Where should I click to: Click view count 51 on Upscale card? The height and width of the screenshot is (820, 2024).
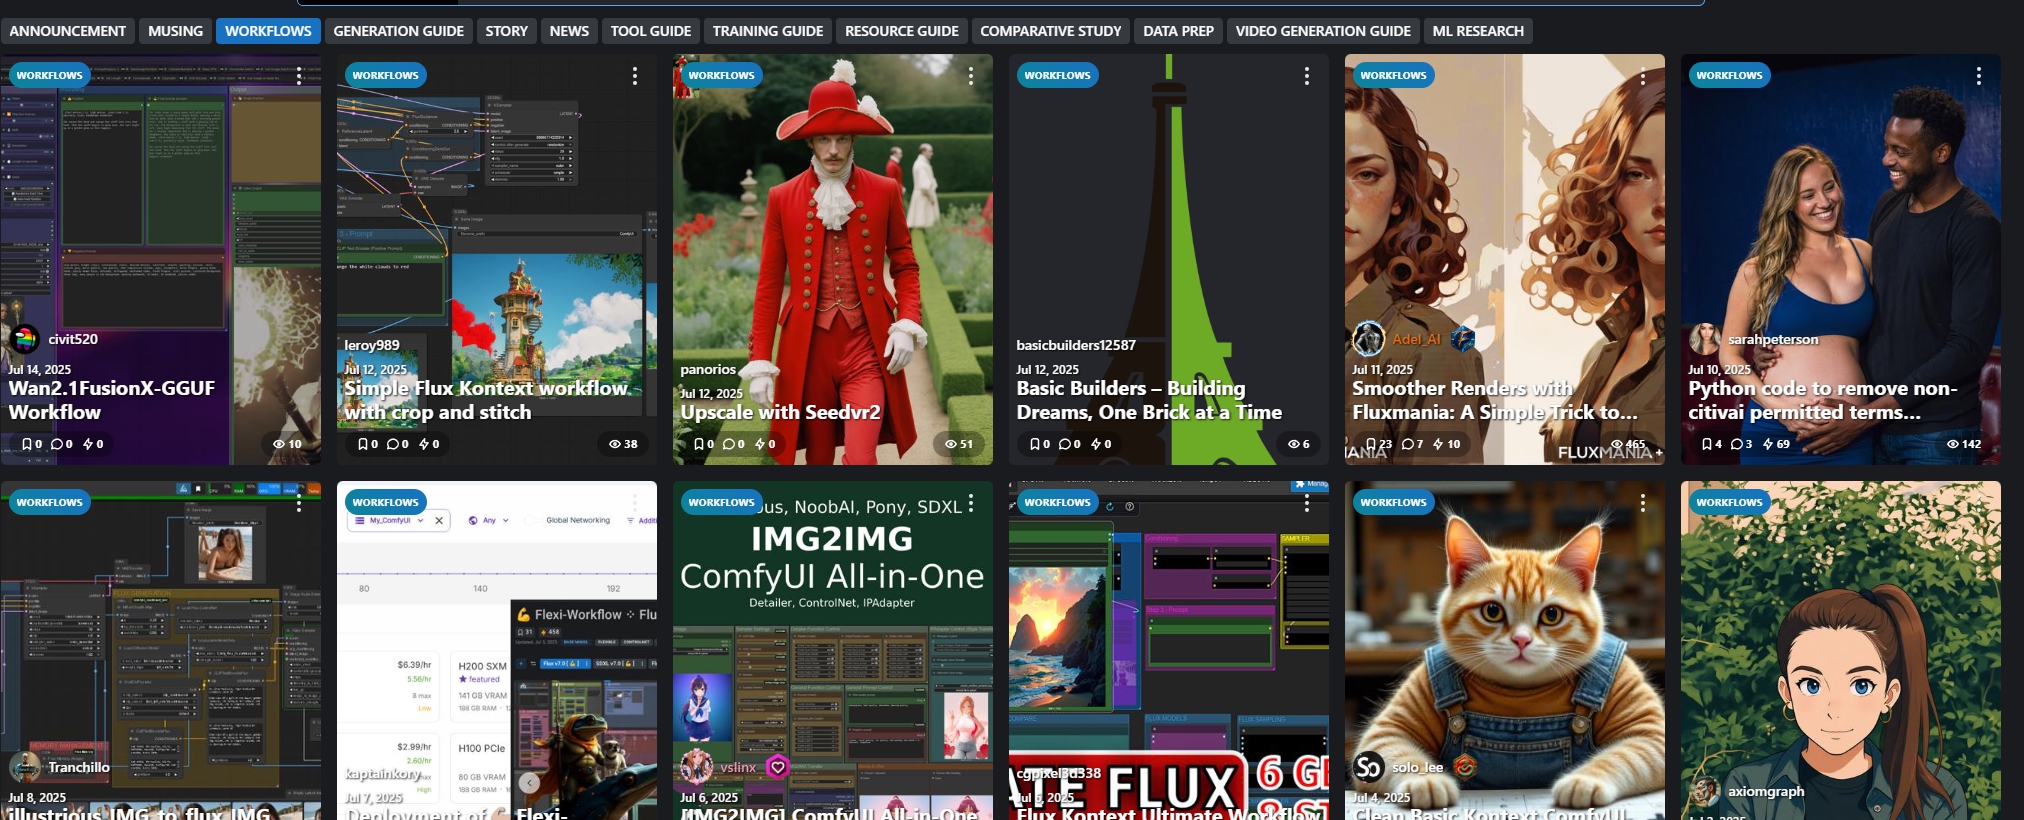(958, 444)
